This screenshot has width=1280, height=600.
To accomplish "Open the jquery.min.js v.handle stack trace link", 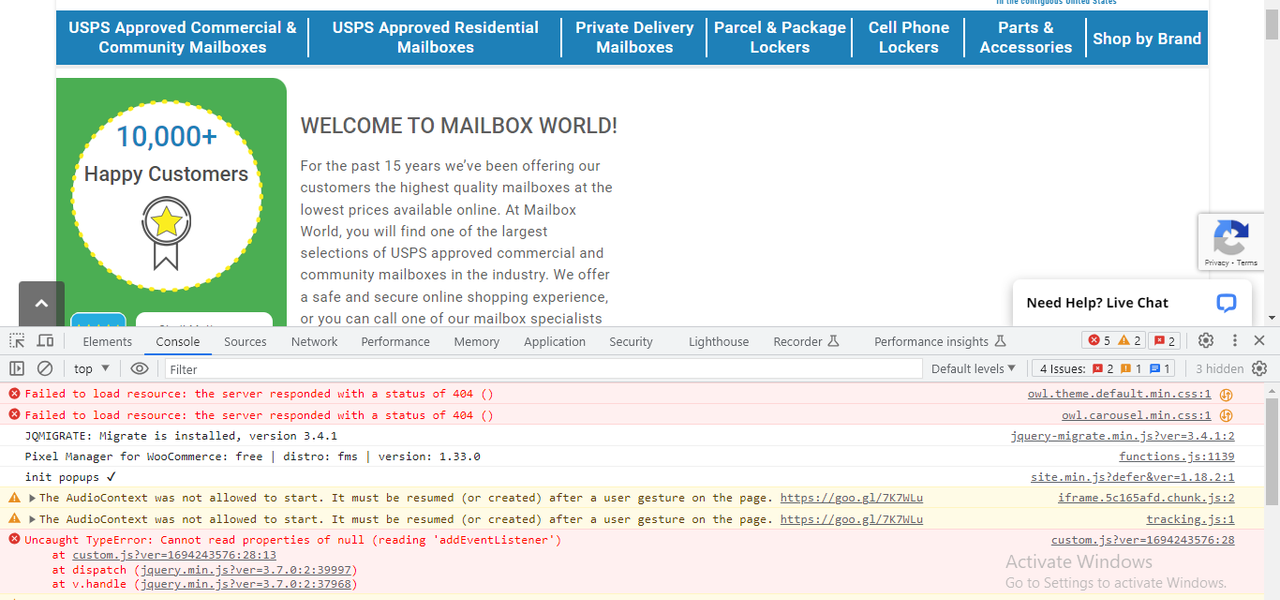I will (x=248, y=584).
